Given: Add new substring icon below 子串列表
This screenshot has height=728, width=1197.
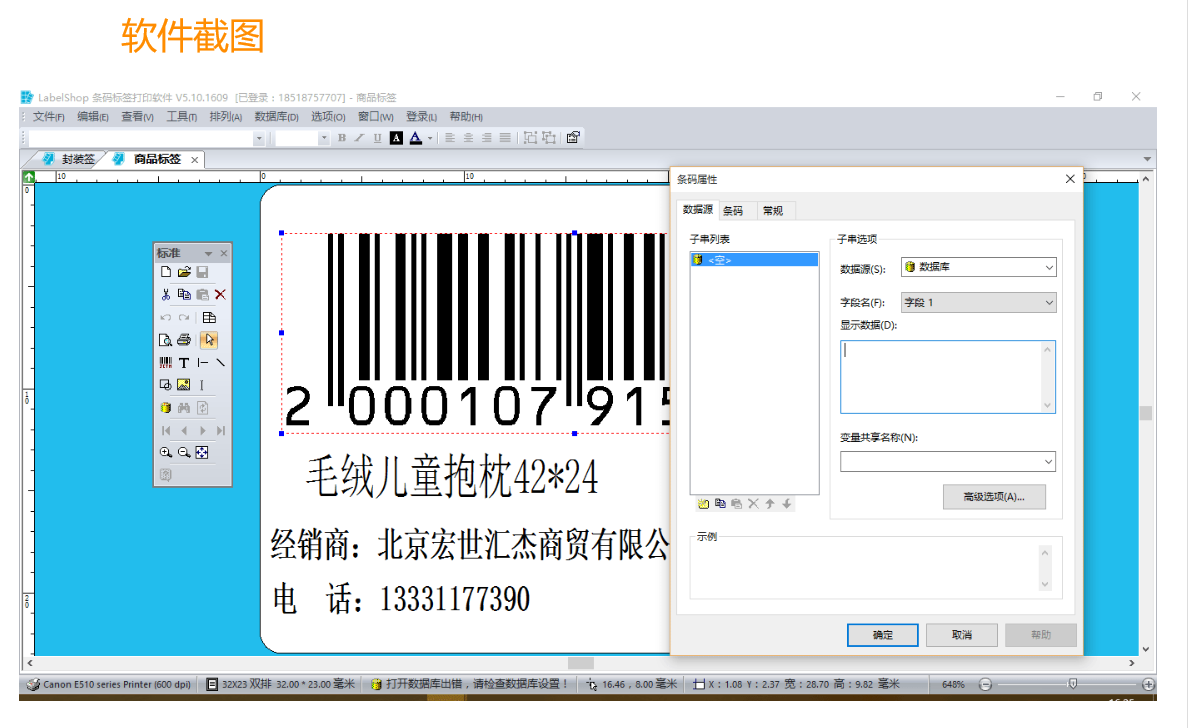Looking at the screenshot, I should [703, 504].
